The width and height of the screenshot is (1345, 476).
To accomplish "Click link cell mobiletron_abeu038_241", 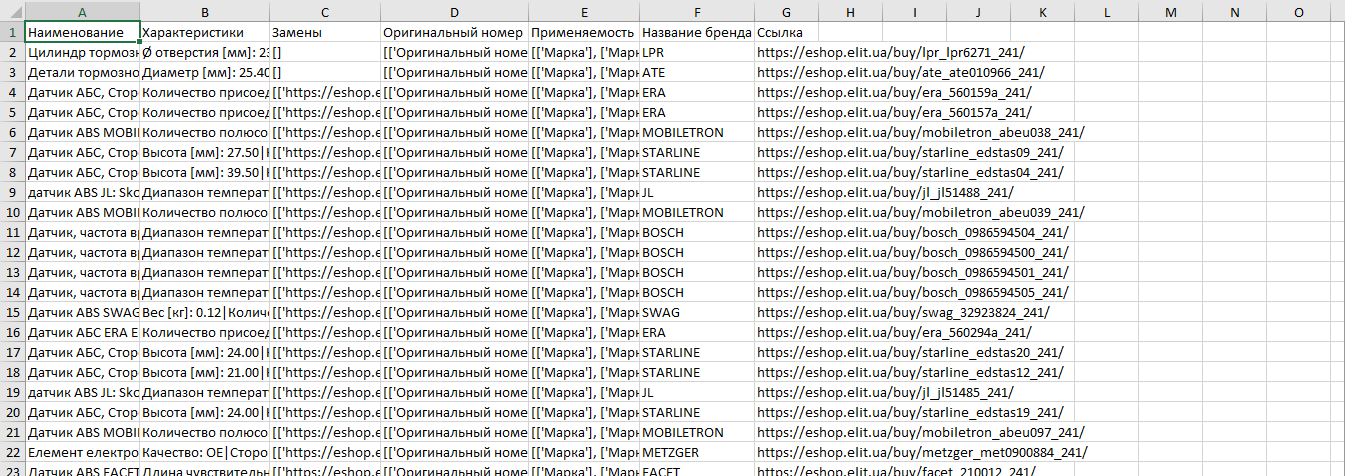I will tap(920, 132).
